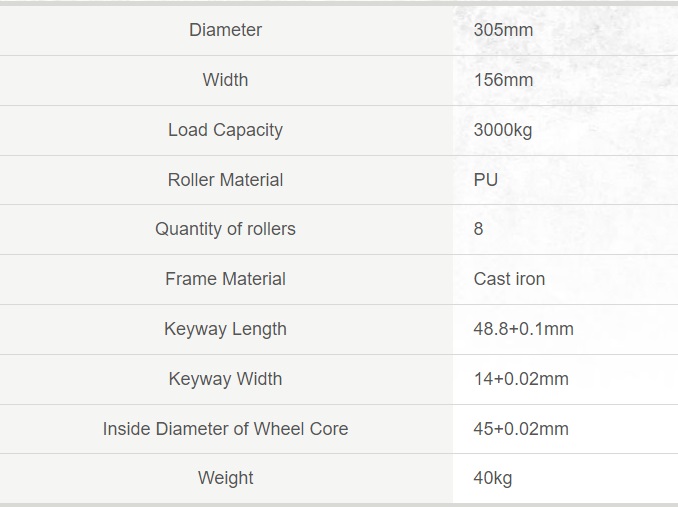Select the 48.8+0.1mm keyway length value
Screen dimensions: 678x507
[524, 329]
